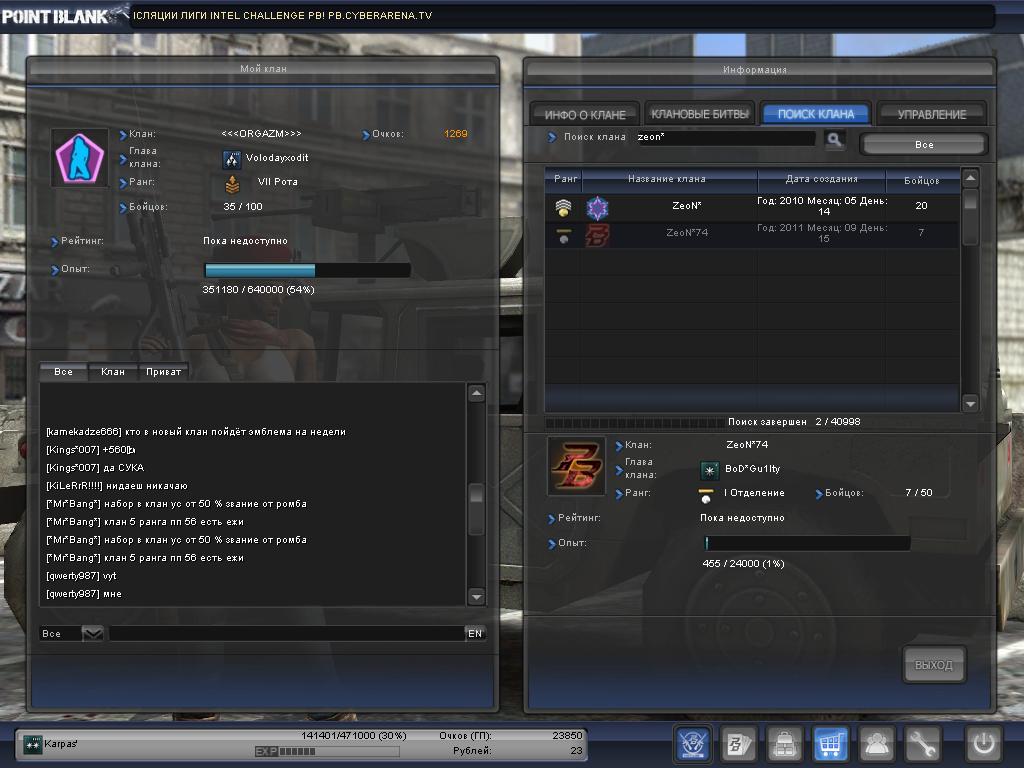Click the clan search input field
This screenshot has width=1024, height=768.
point(725,138)
